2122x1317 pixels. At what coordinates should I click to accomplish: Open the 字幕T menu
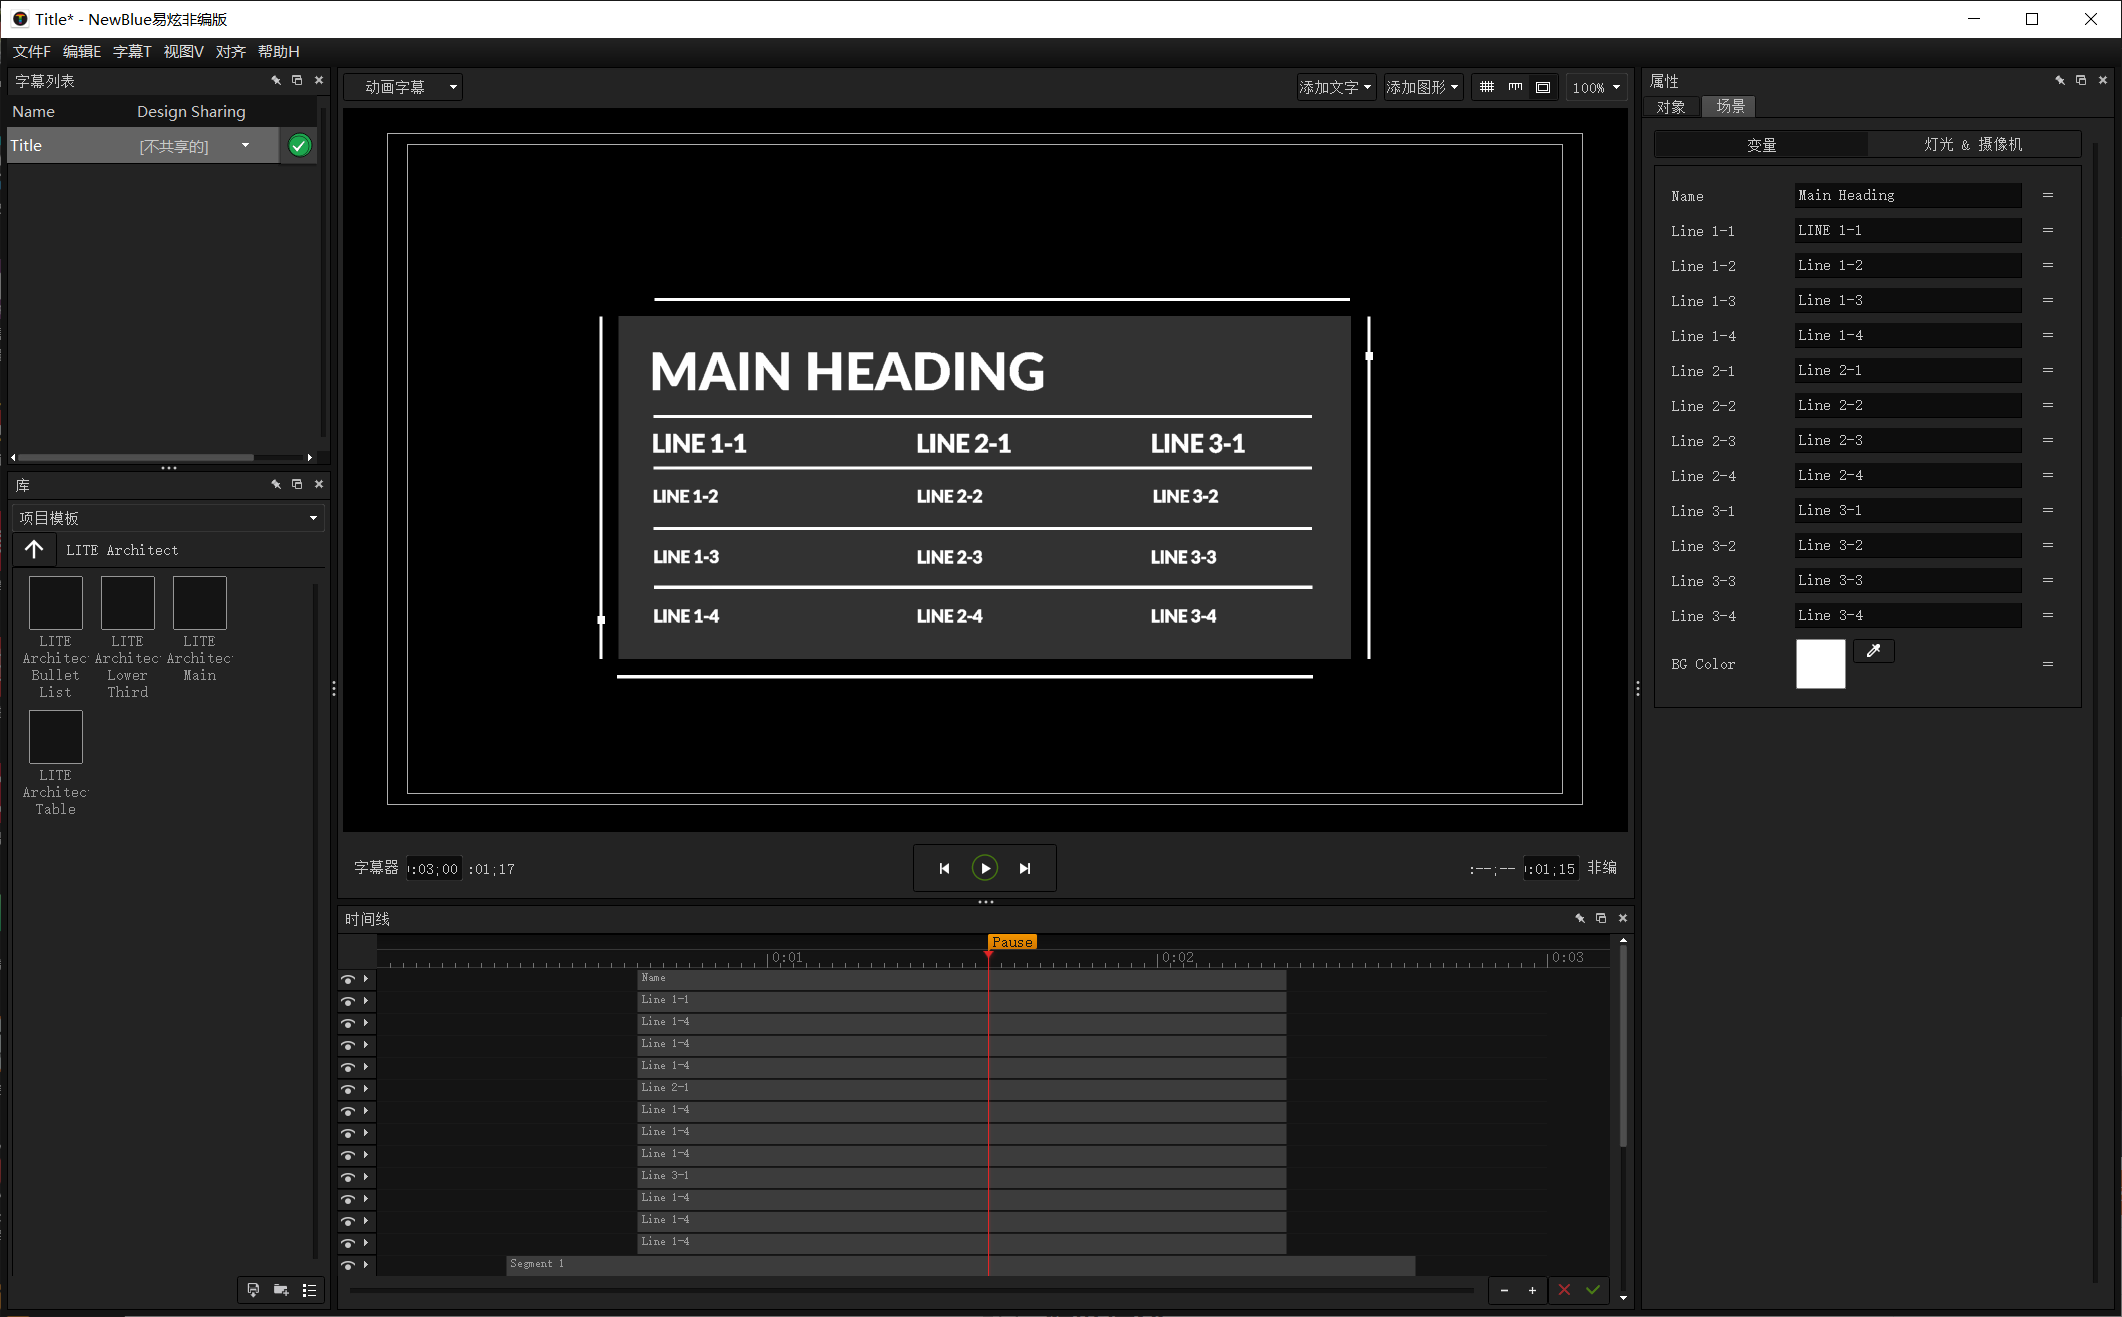pos(132,51)
